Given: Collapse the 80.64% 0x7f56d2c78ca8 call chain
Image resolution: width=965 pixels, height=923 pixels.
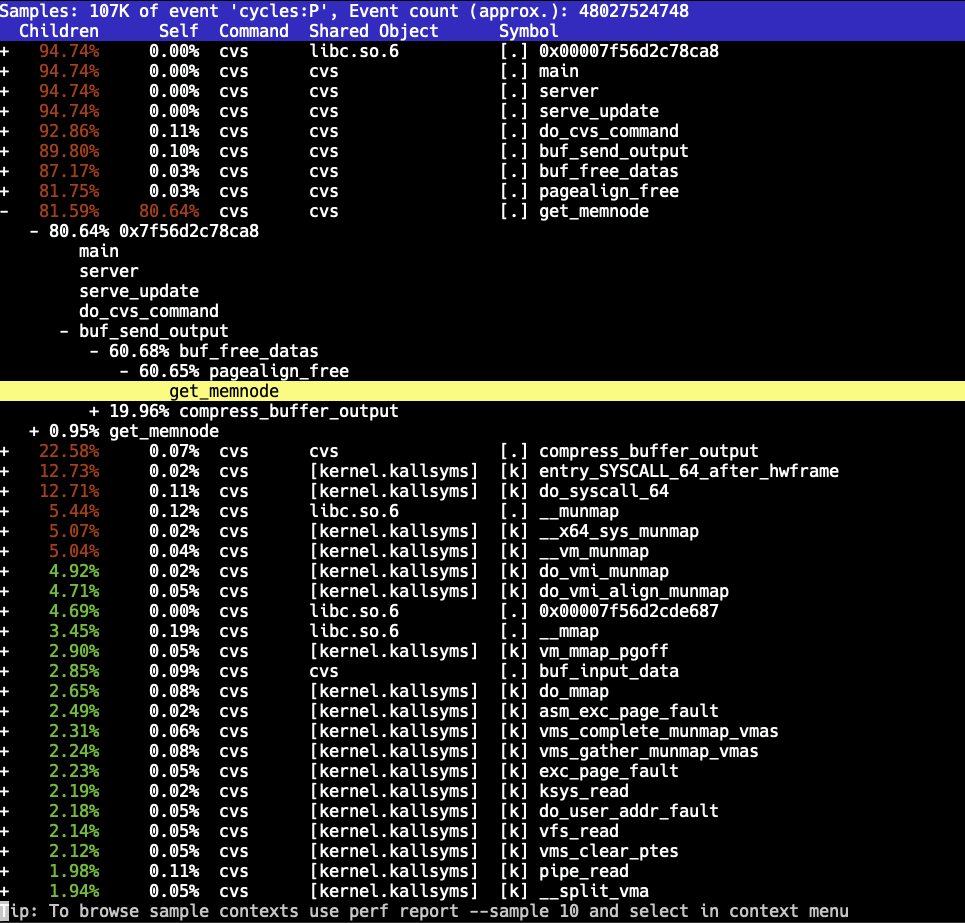Looking at the screenshot, I should tap(34, 231).
